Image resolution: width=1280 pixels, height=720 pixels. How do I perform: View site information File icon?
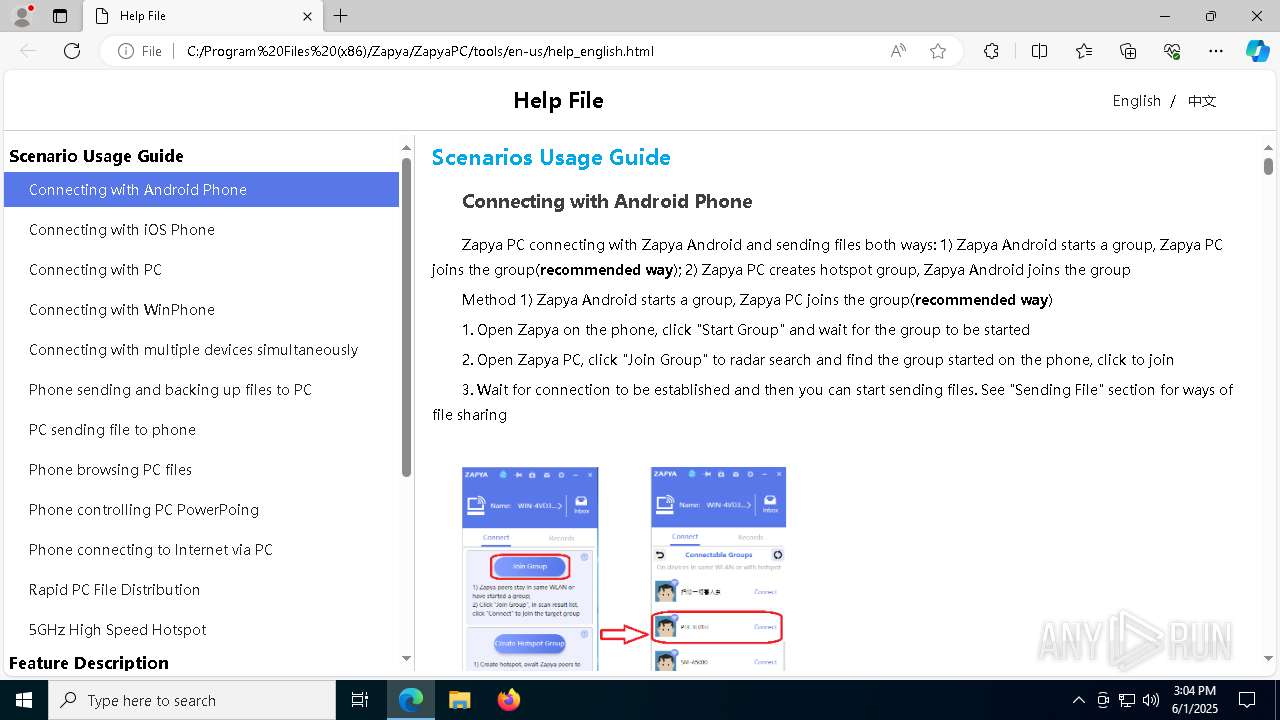140,51
